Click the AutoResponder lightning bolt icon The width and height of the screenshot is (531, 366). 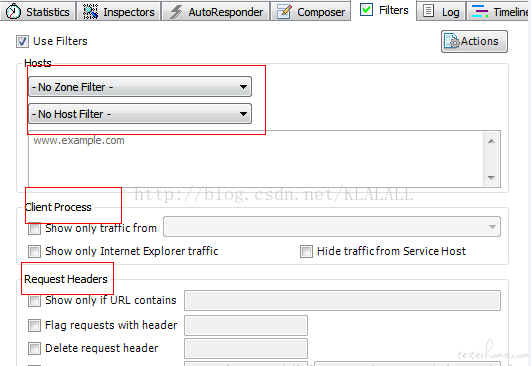point(176,12)
